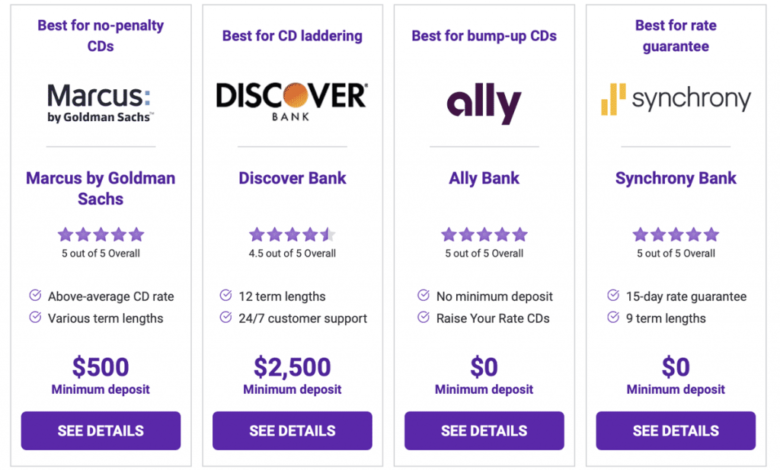780x470 pixels.
Task: Open the Synchrony Bank title link
Action: click(676, 178)
